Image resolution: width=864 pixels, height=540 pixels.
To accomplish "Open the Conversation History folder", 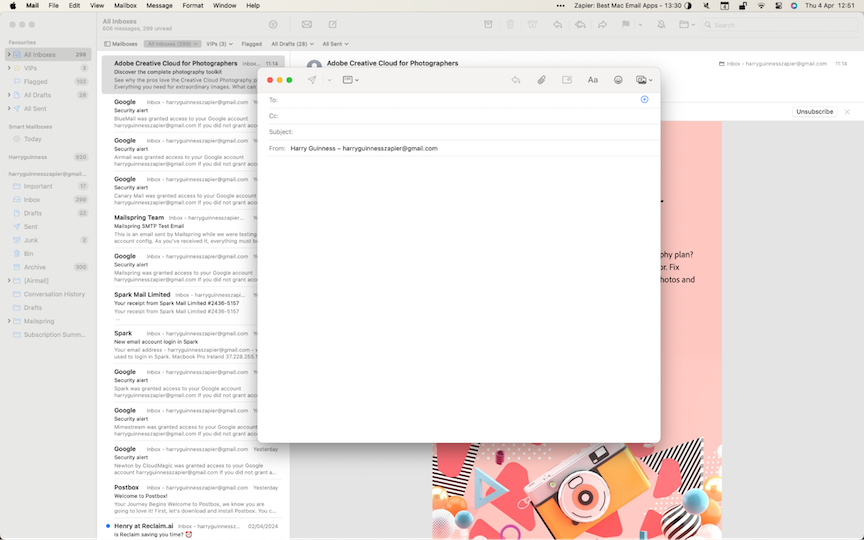I will pos(48,294).
